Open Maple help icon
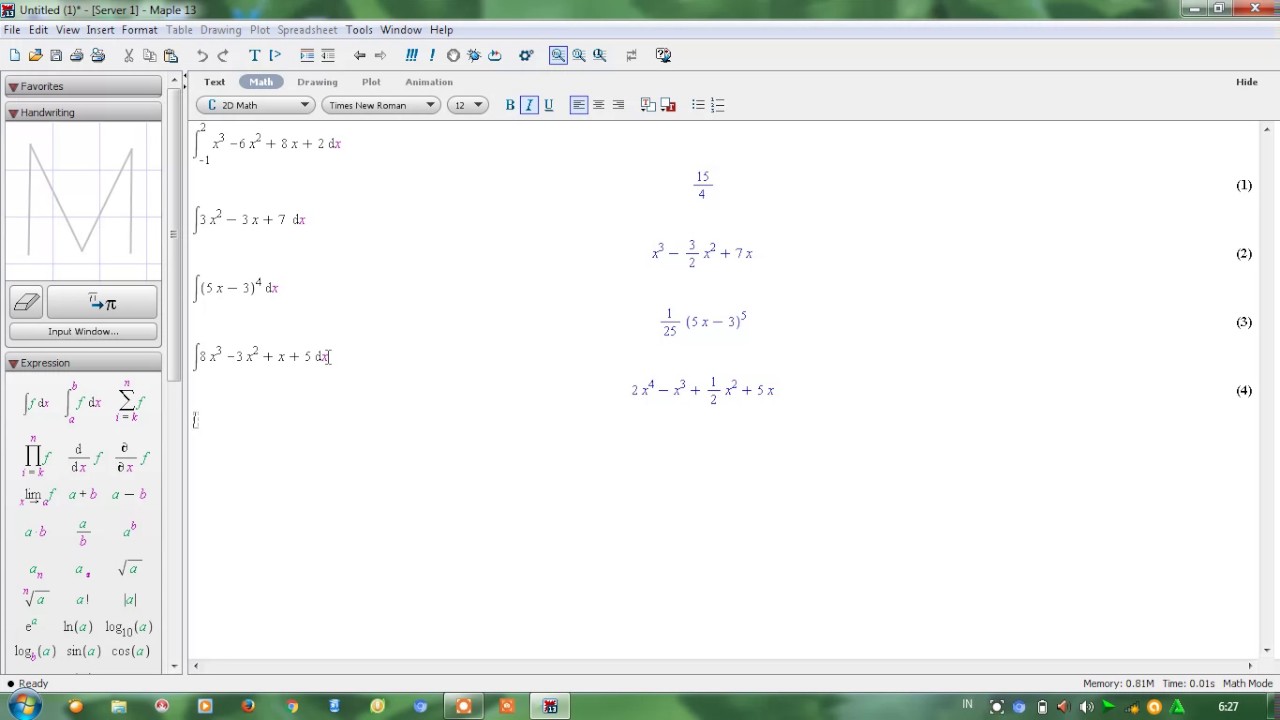1280x720 pixels. coord(663,55)
